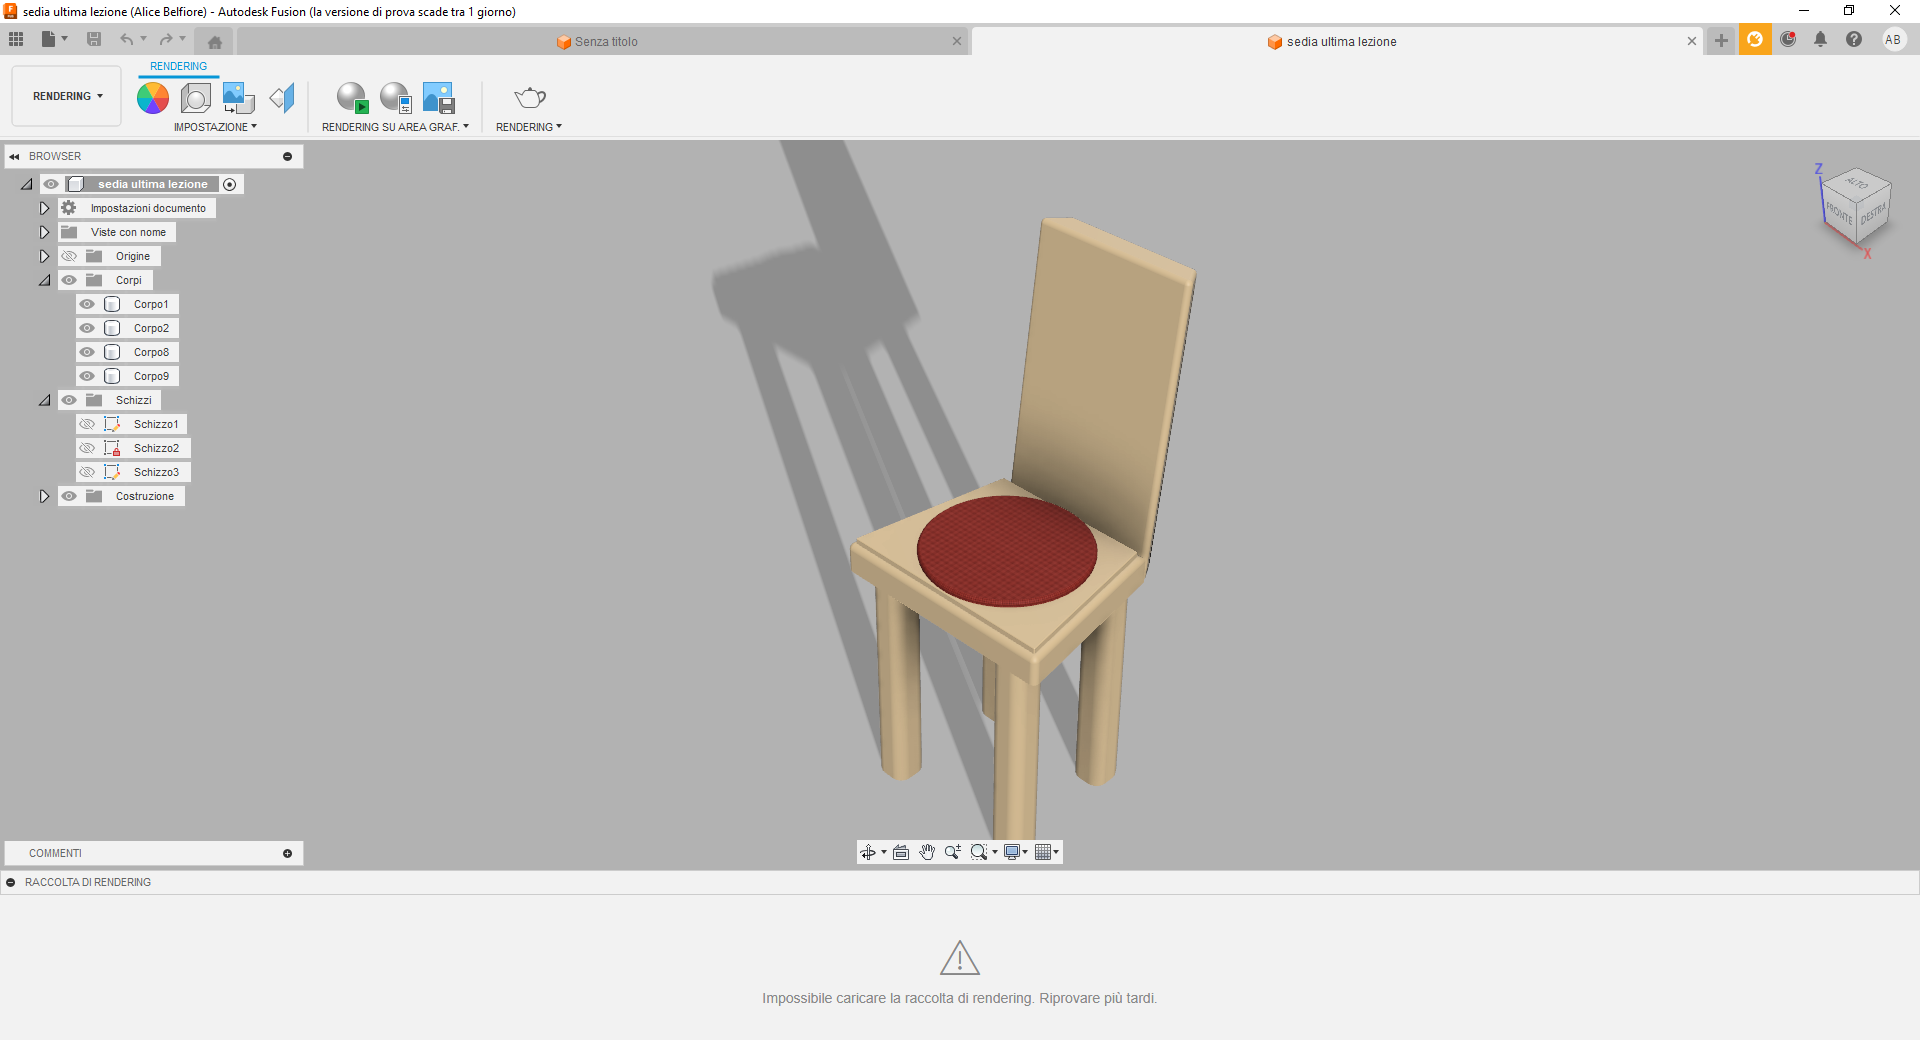Show Schizzo2 sketch via eye icon

[88, 448]
